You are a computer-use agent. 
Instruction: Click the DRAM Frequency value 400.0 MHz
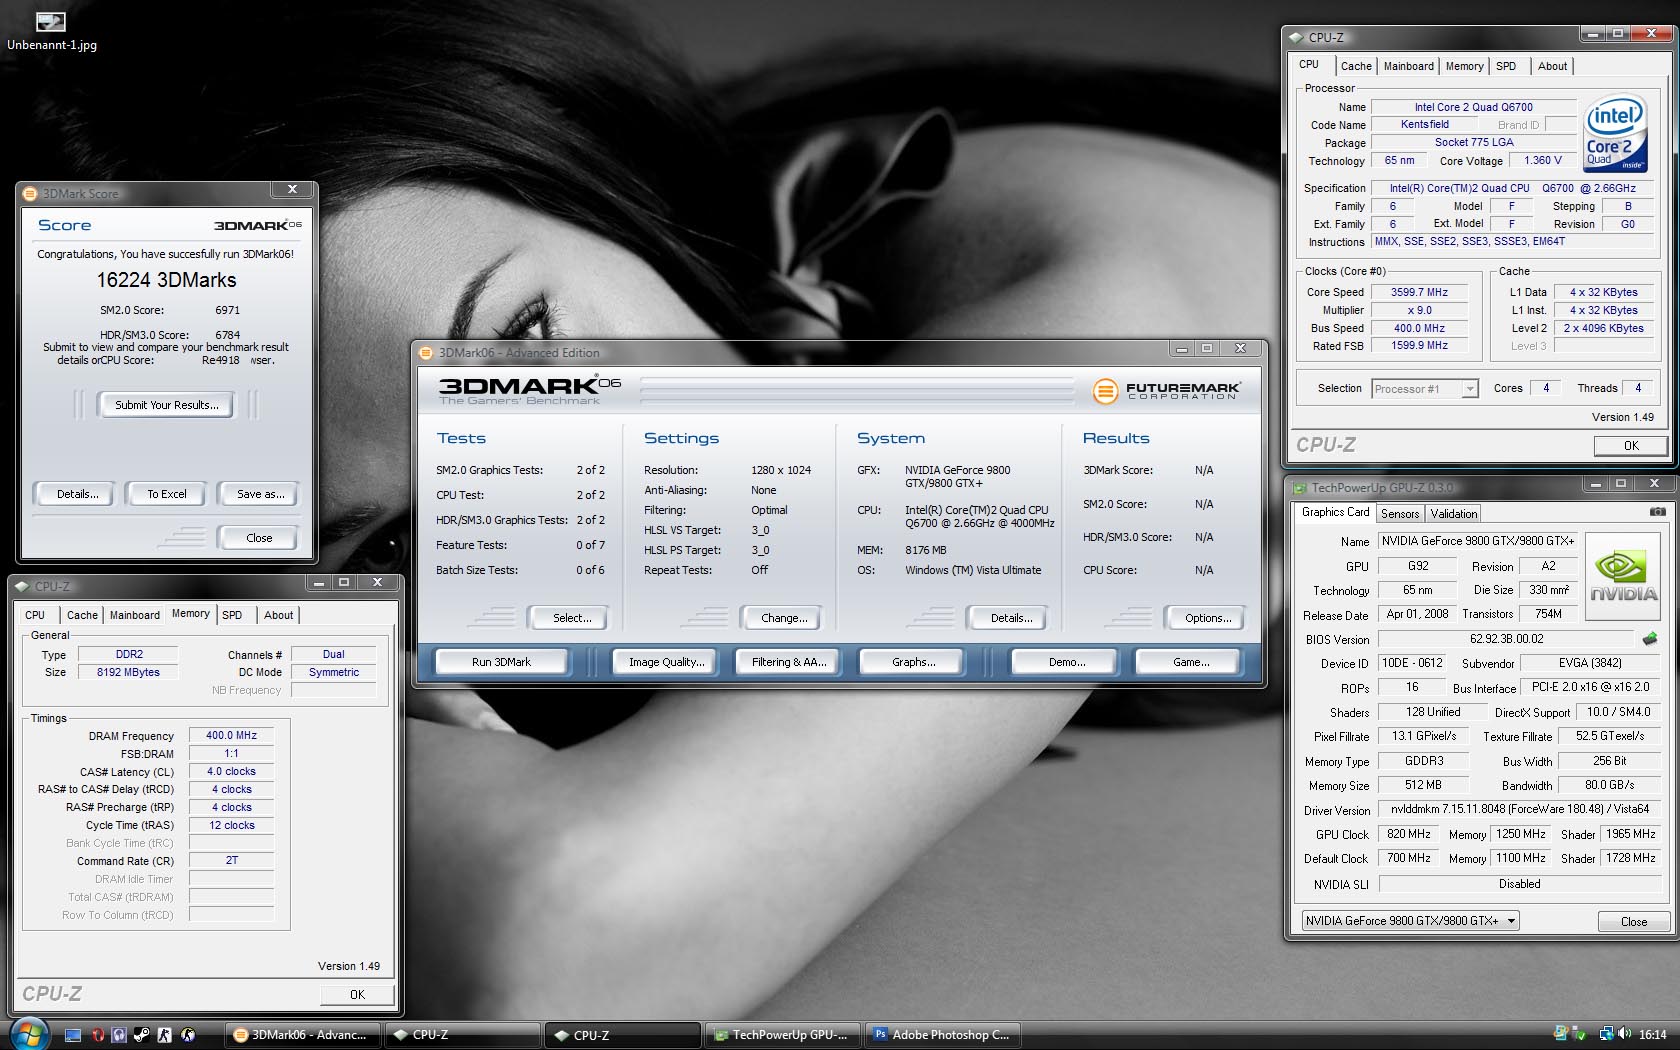[231, 735]
